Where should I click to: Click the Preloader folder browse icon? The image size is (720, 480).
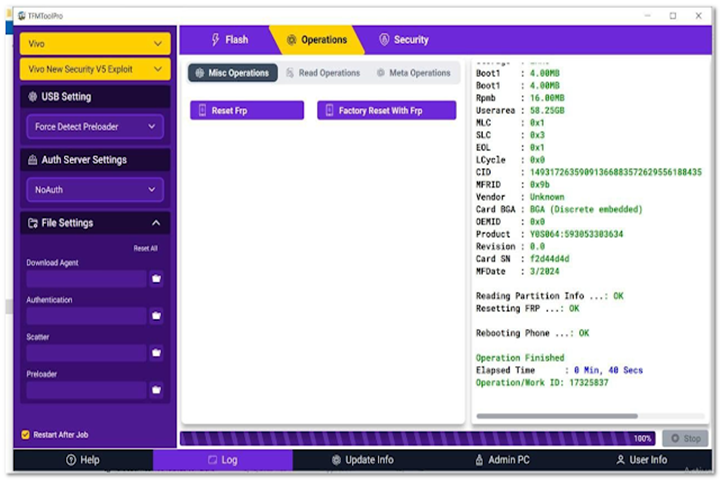pos(156,390)
